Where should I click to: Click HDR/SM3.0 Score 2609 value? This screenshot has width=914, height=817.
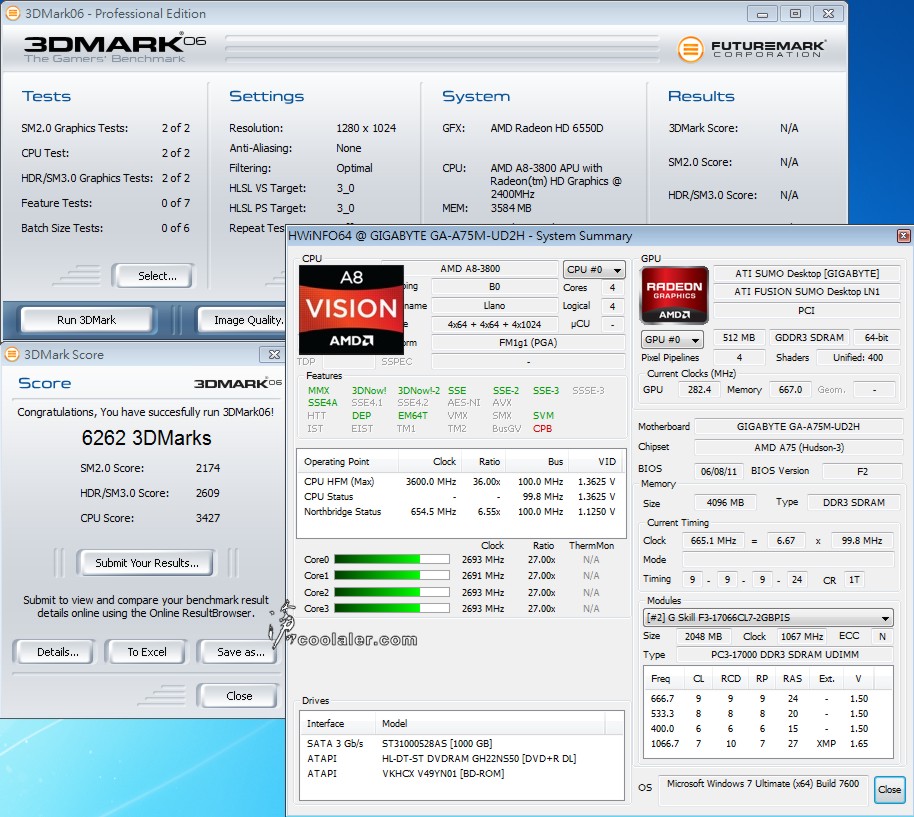(208, 493)
